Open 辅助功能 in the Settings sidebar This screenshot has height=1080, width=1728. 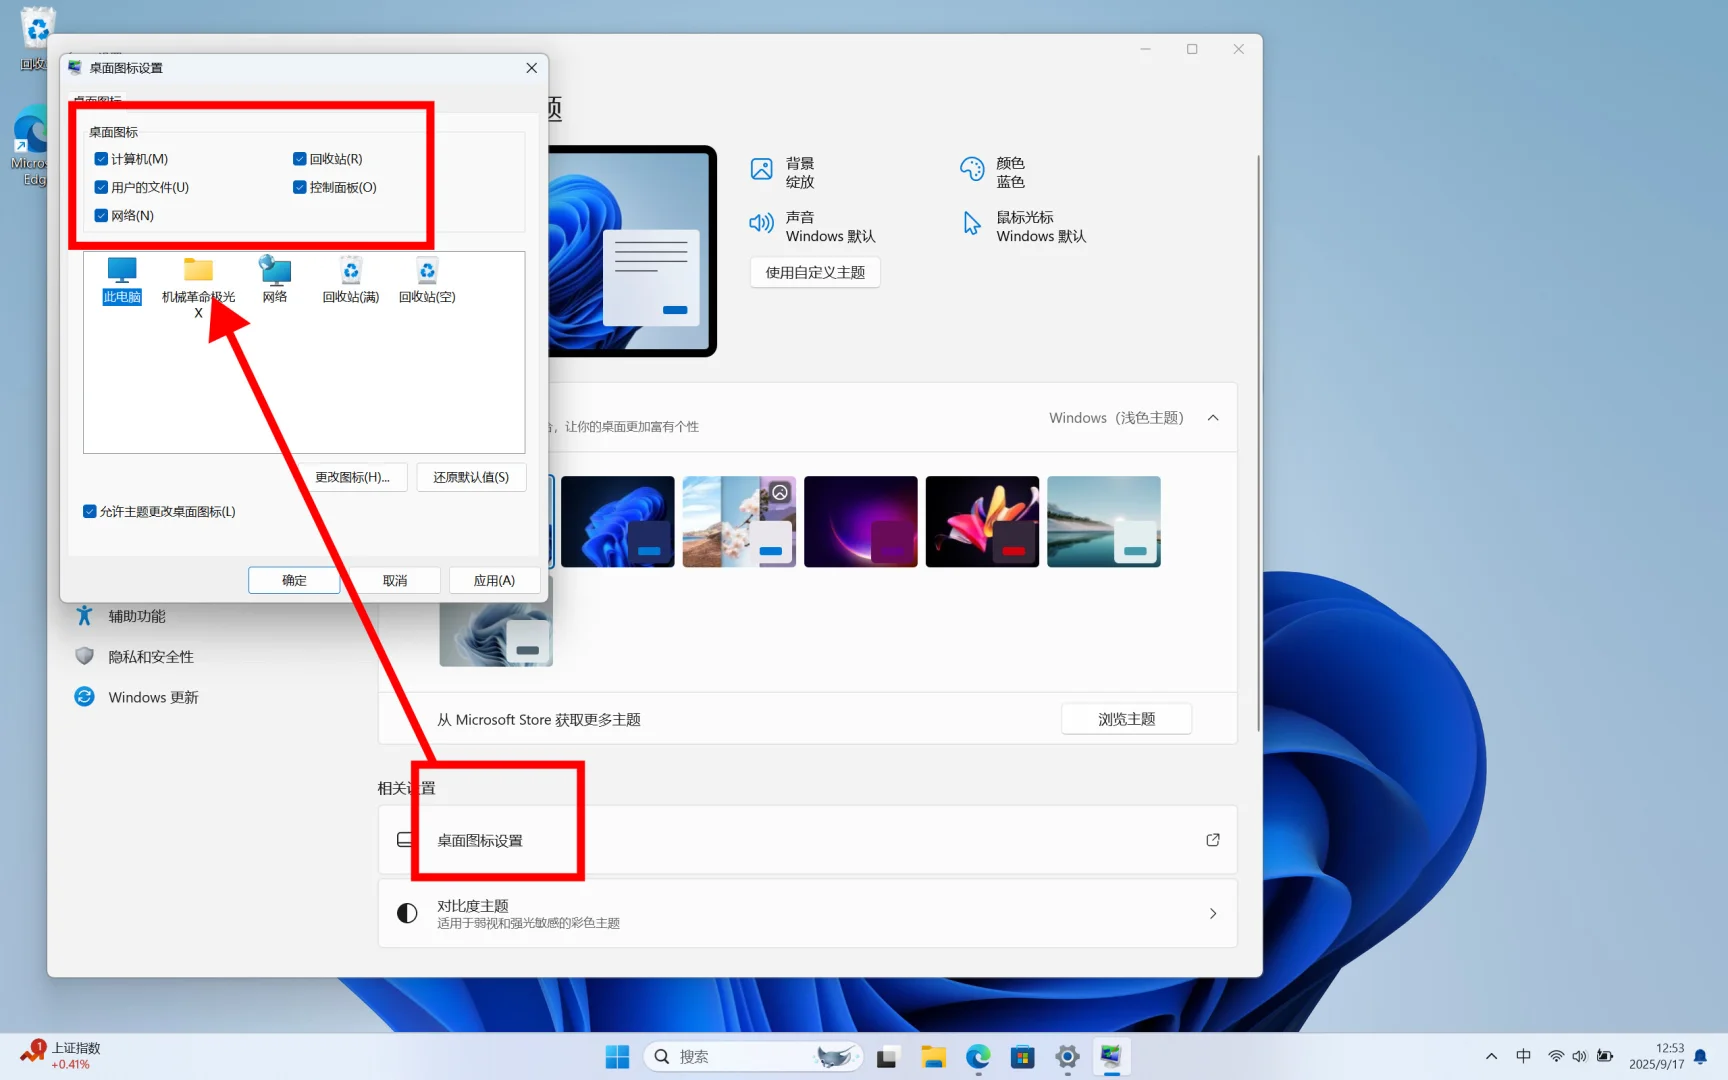137,616
